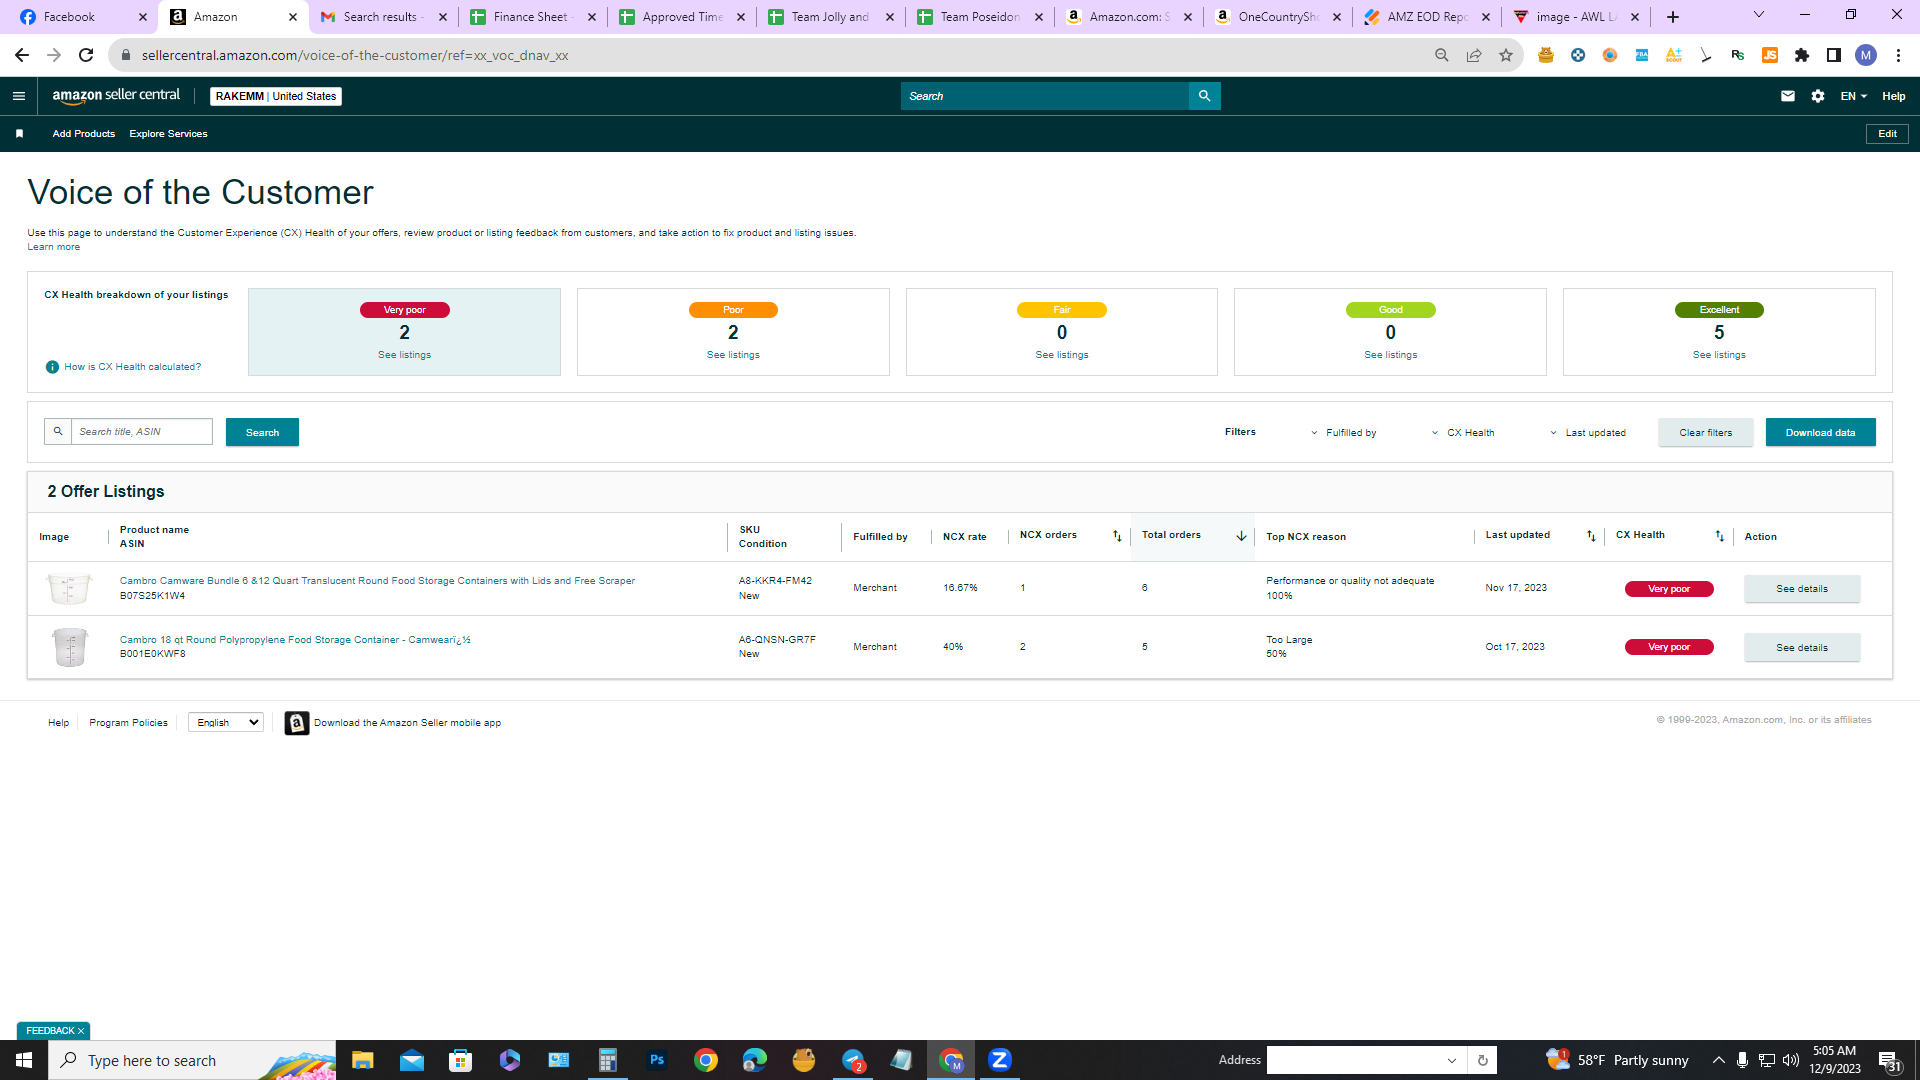Expand the taskbar Address dropdown
Image resolution: width=1920 pixels, height=1080 pixels.
pos(1451,1060)
